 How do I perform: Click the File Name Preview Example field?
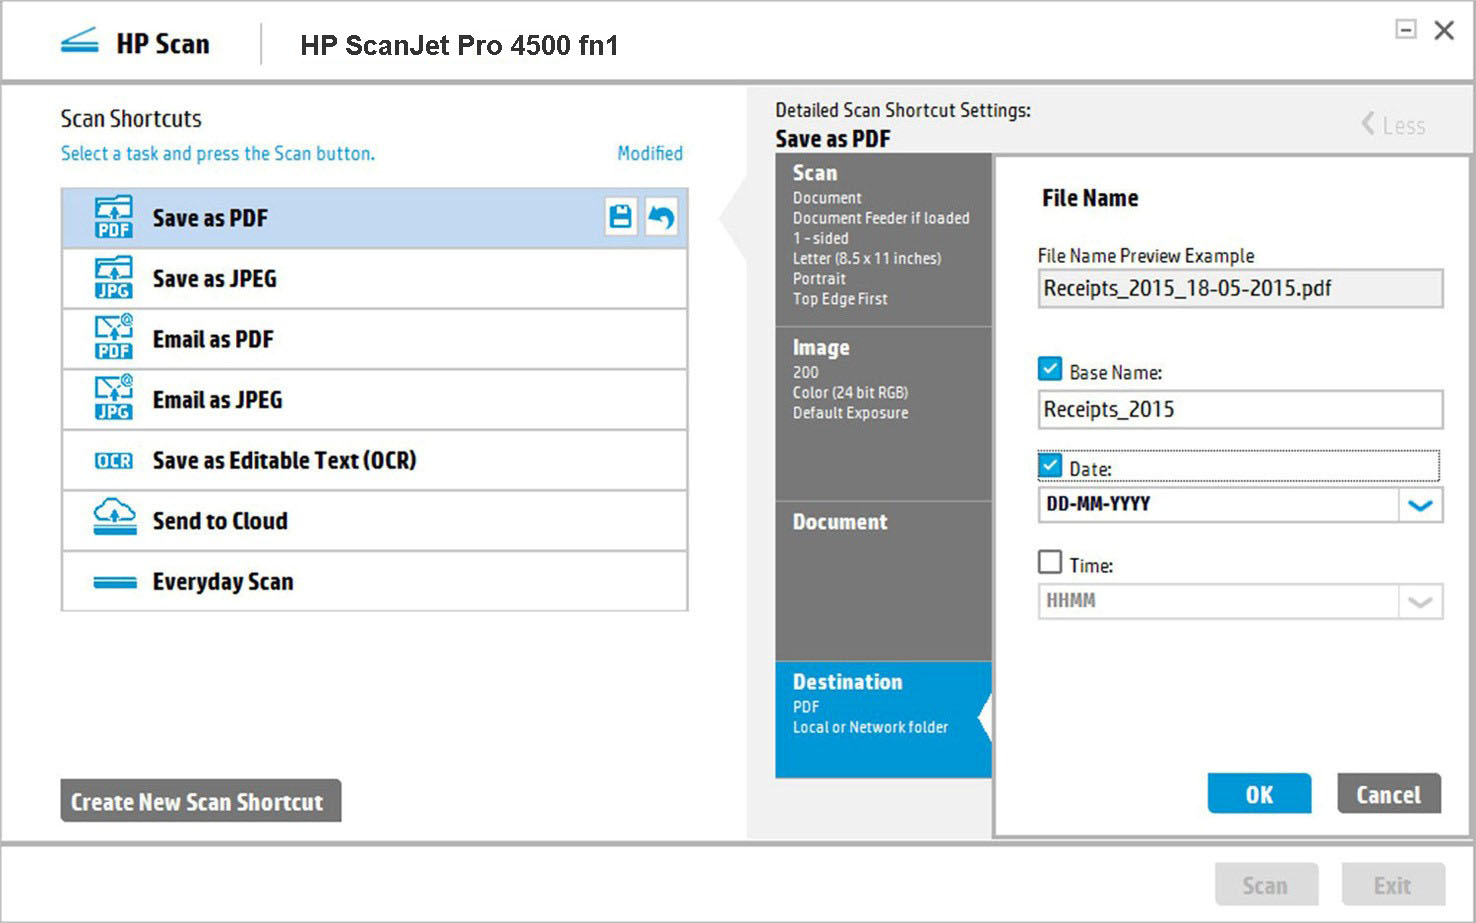click(1240, 288)
